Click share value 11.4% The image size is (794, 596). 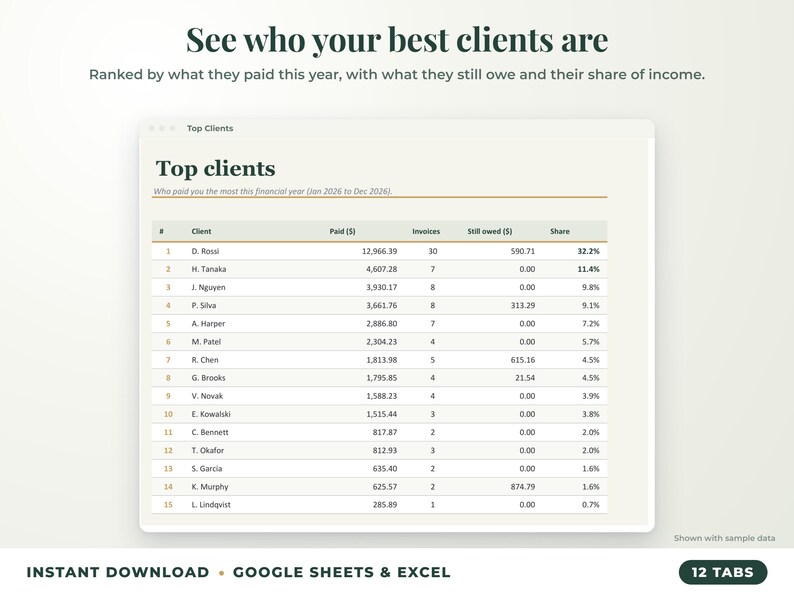click(x=588, y=269)
